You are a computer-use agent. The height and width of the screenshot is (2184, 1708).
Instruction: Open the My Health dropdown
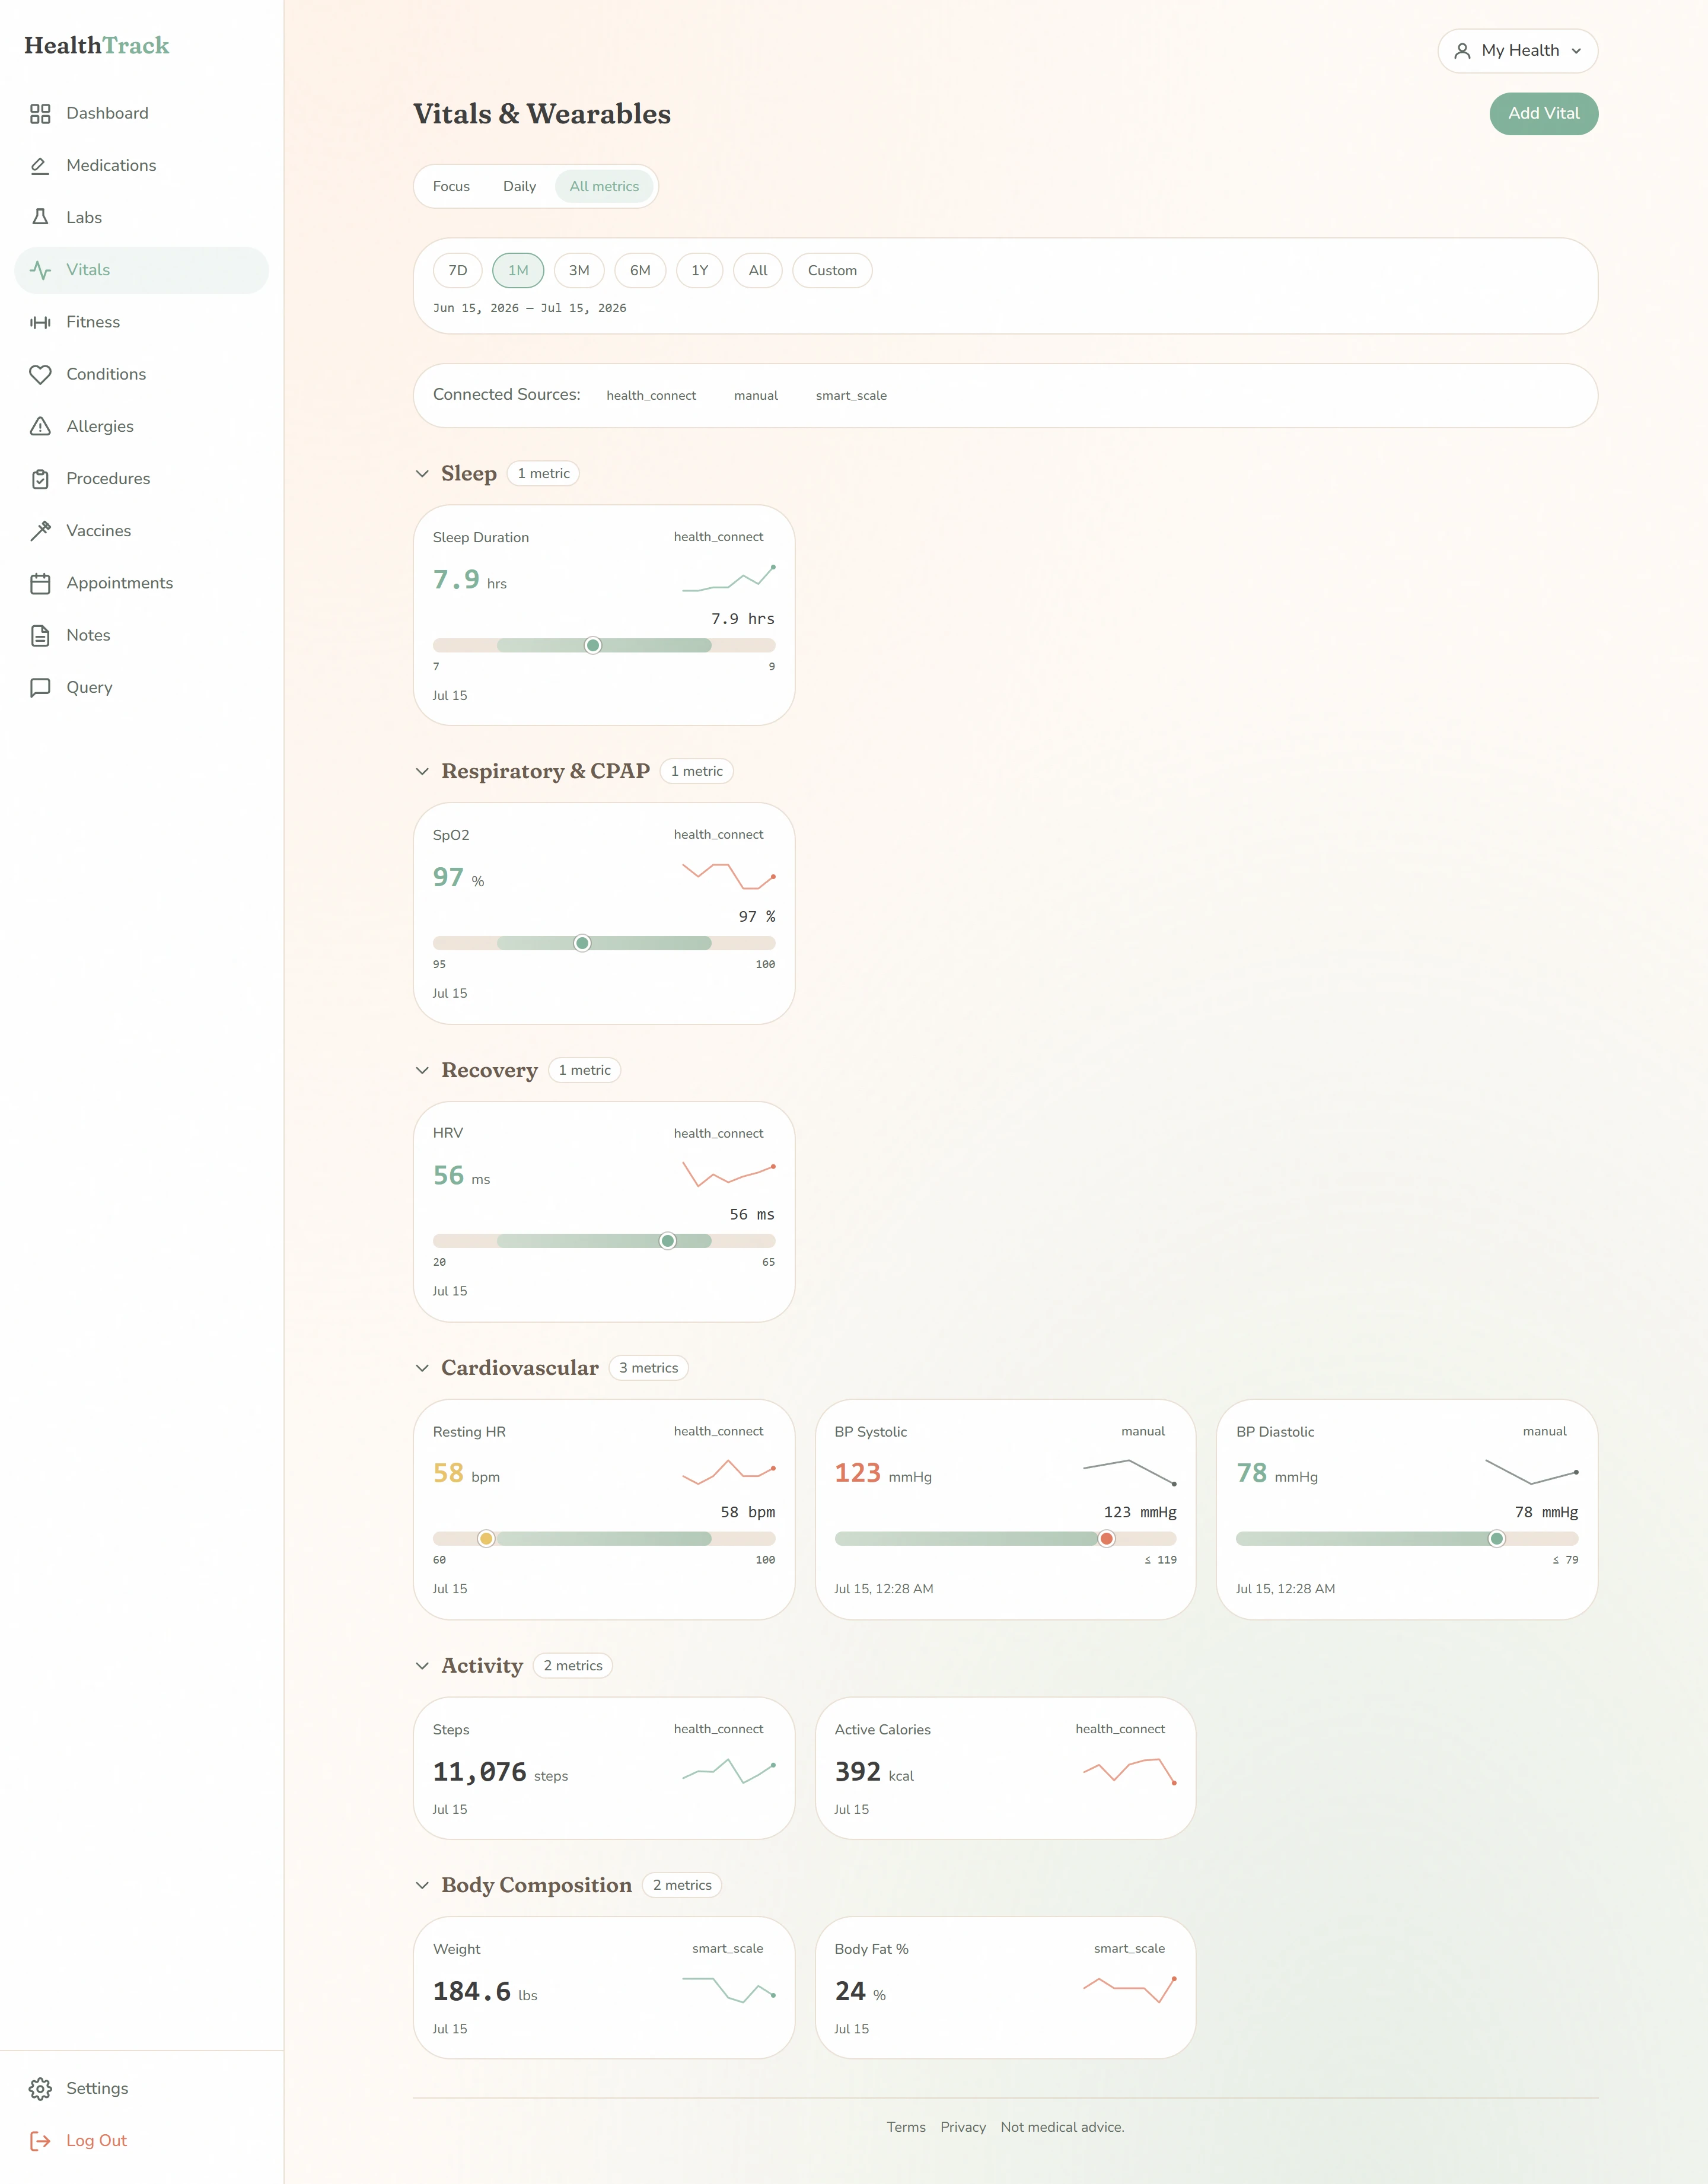tap(1517, 51)
